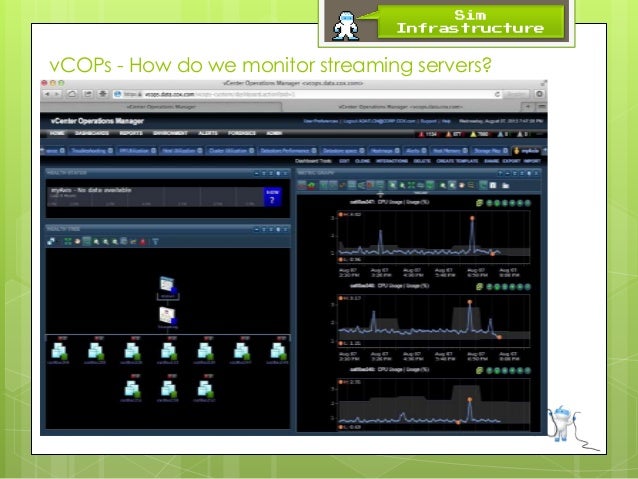Click the blue NOW health score box
The height and width of the screenshot is (479, 638).
(x=272, y=197)
